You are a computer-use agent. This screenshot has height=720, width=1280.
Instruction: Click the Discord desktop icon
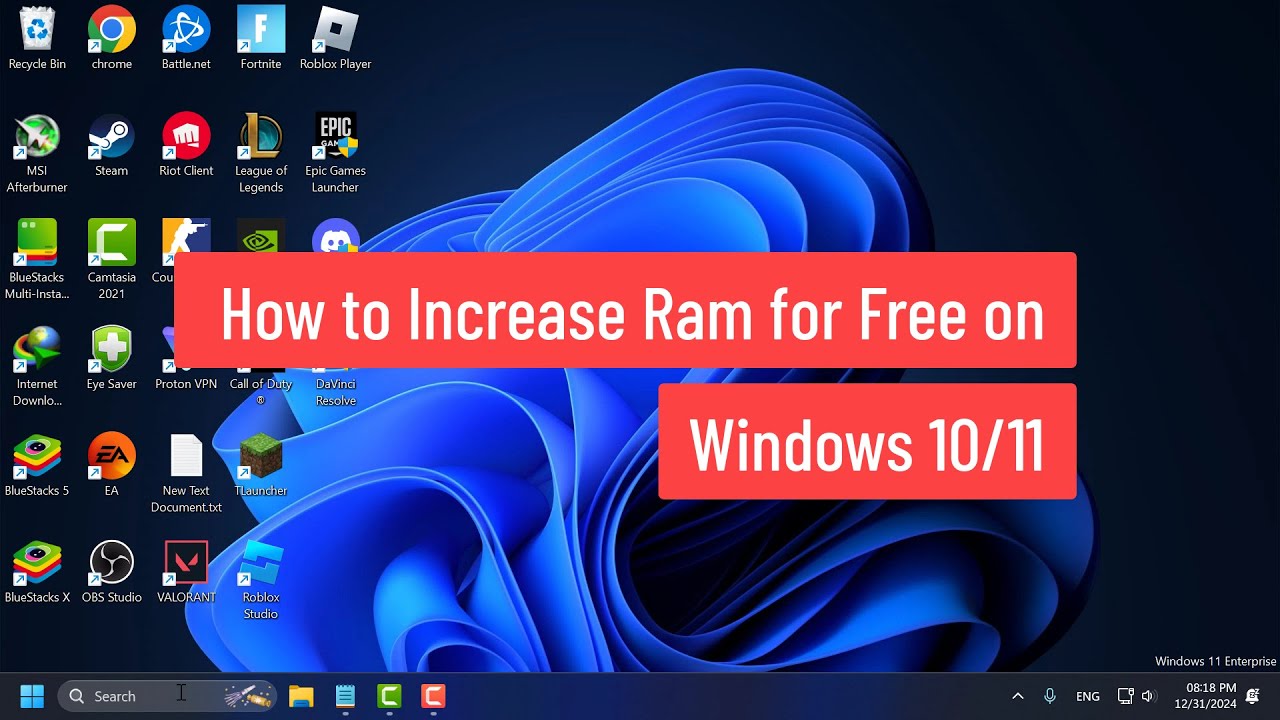click(x=335, y=237)
